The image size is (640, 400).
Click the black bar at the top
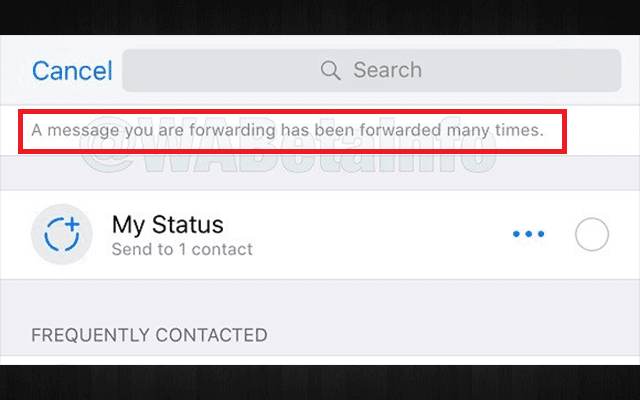pos(320,17)
